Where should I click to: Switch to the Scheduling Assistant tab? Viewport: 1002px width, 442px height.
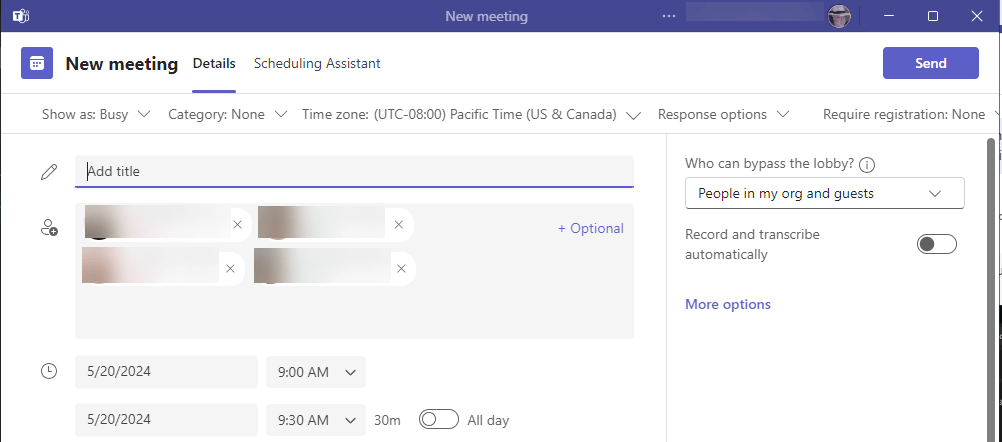point(317,63)
